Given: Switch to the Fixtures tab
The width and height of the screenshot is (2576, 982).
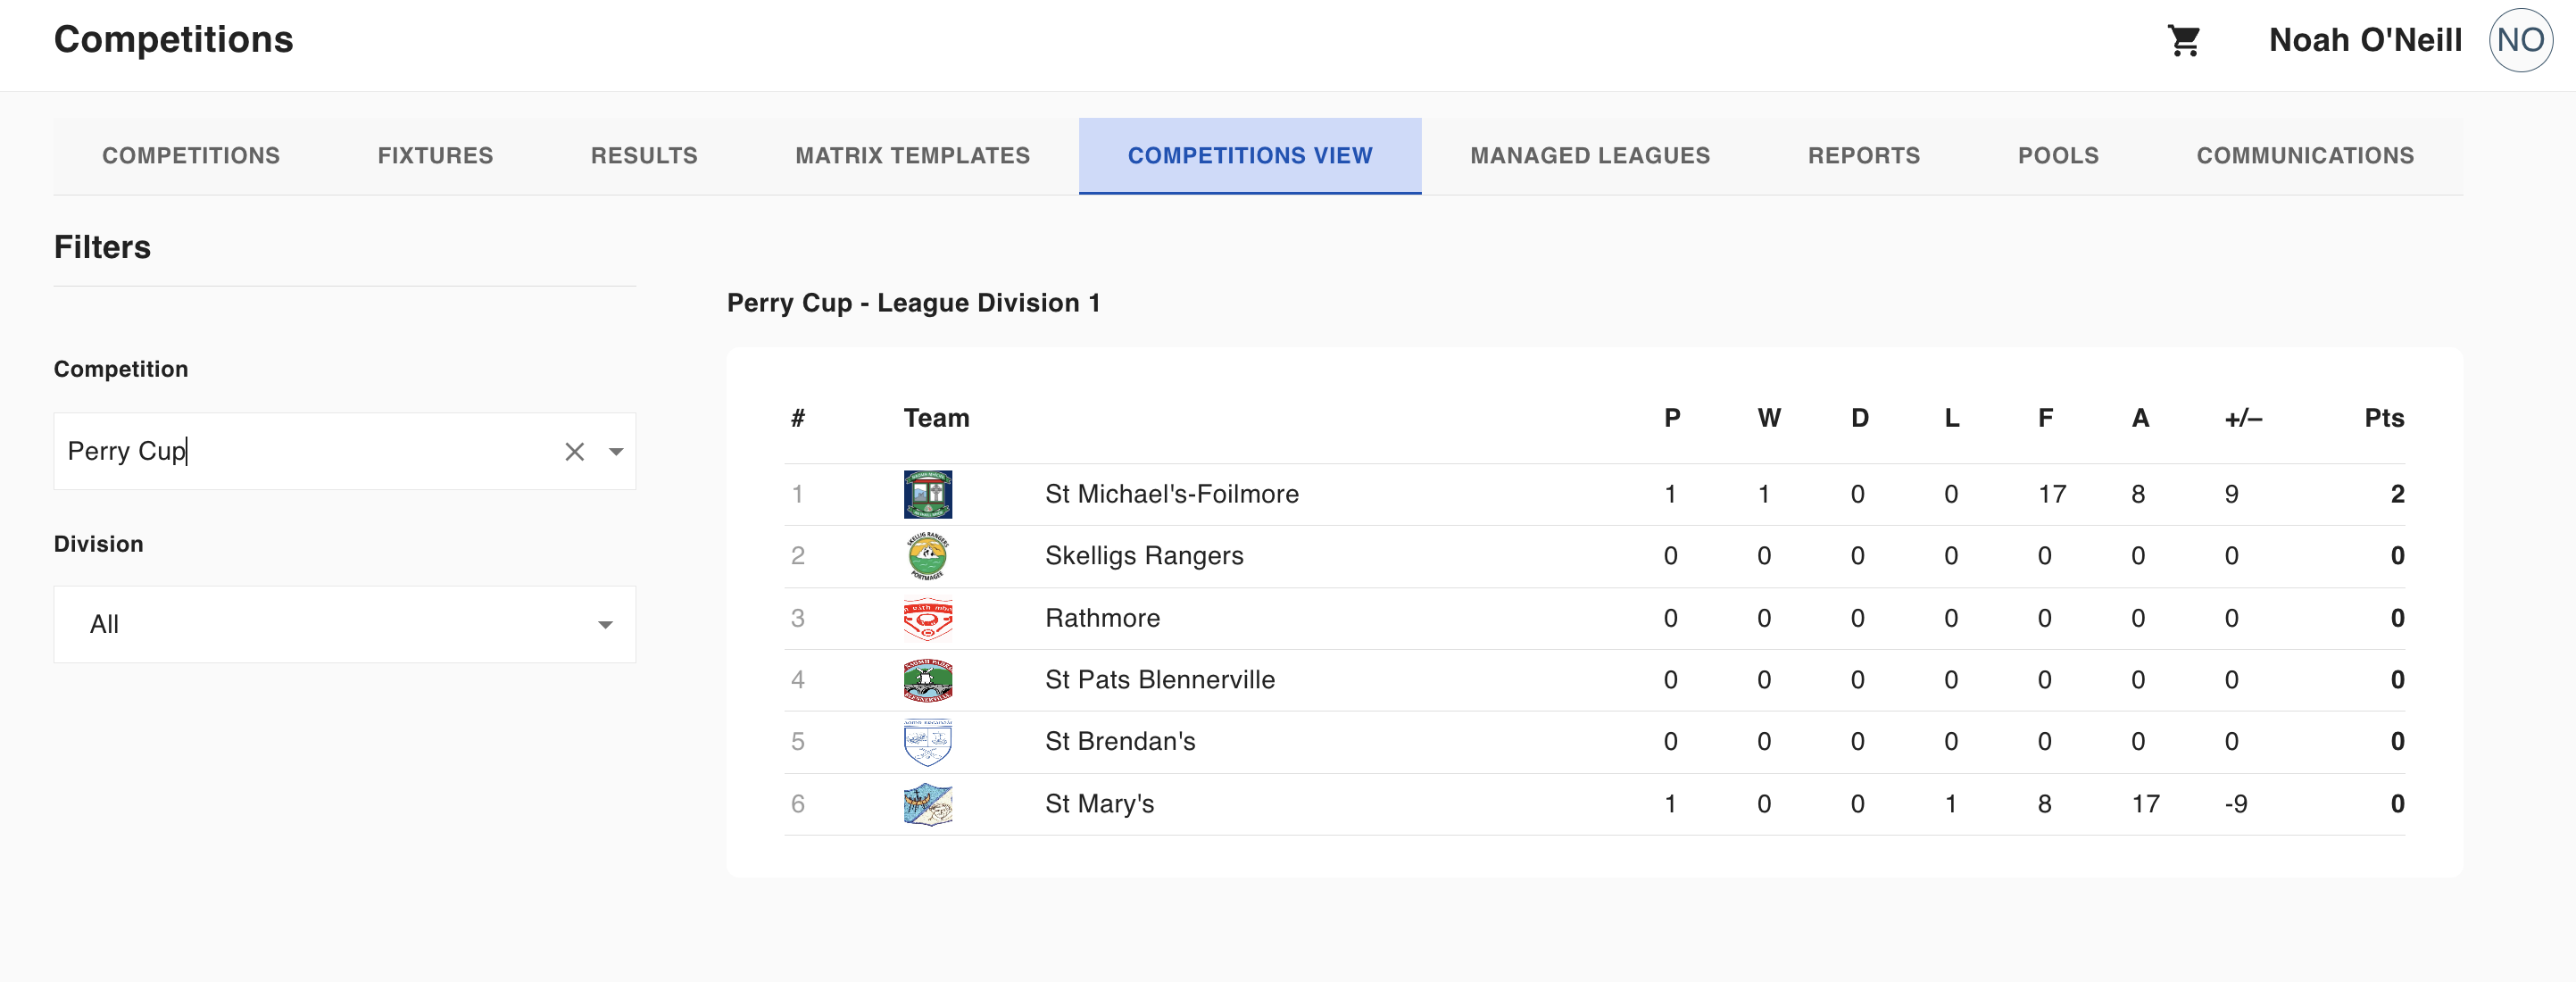Looking at the screenshot, I should point(435,156).
